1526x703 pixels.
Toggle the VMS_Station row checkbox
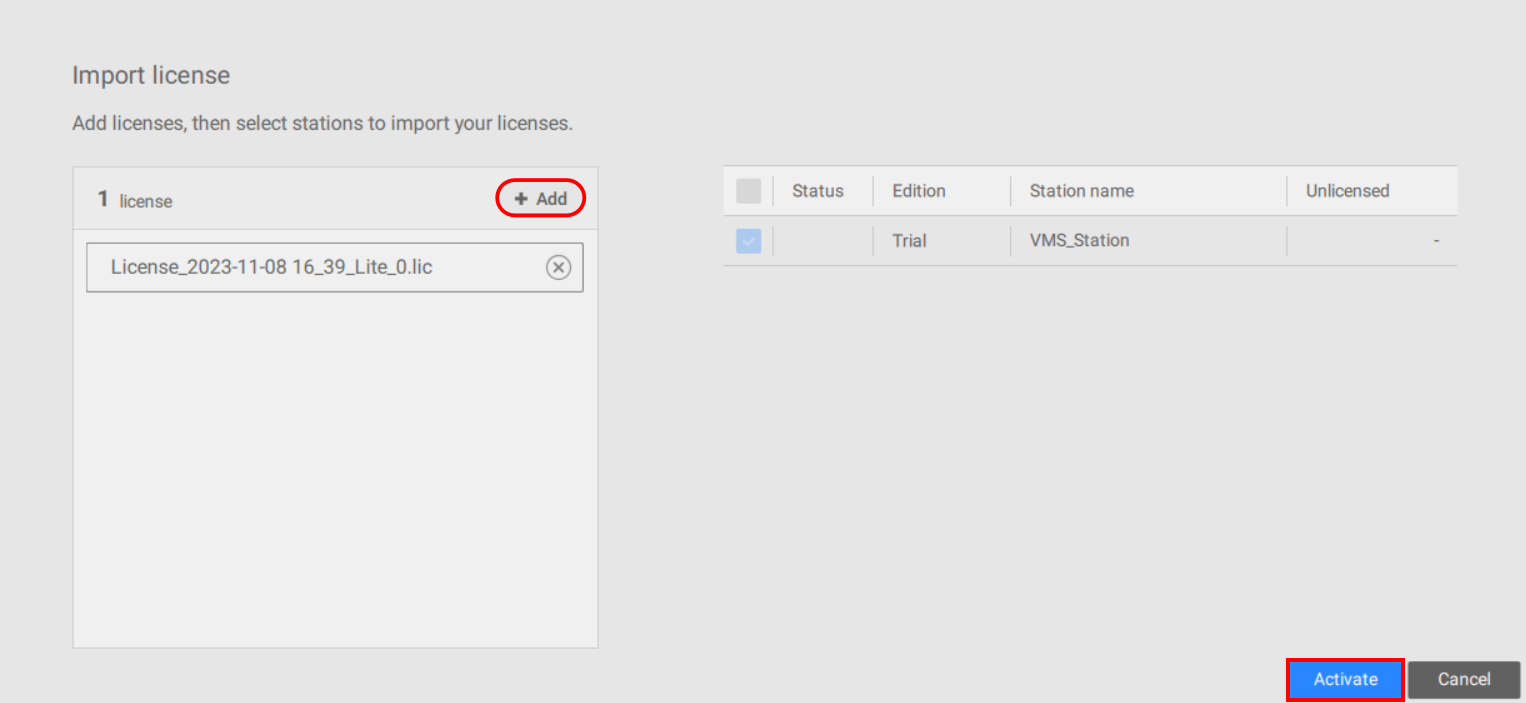click(748, 241)
